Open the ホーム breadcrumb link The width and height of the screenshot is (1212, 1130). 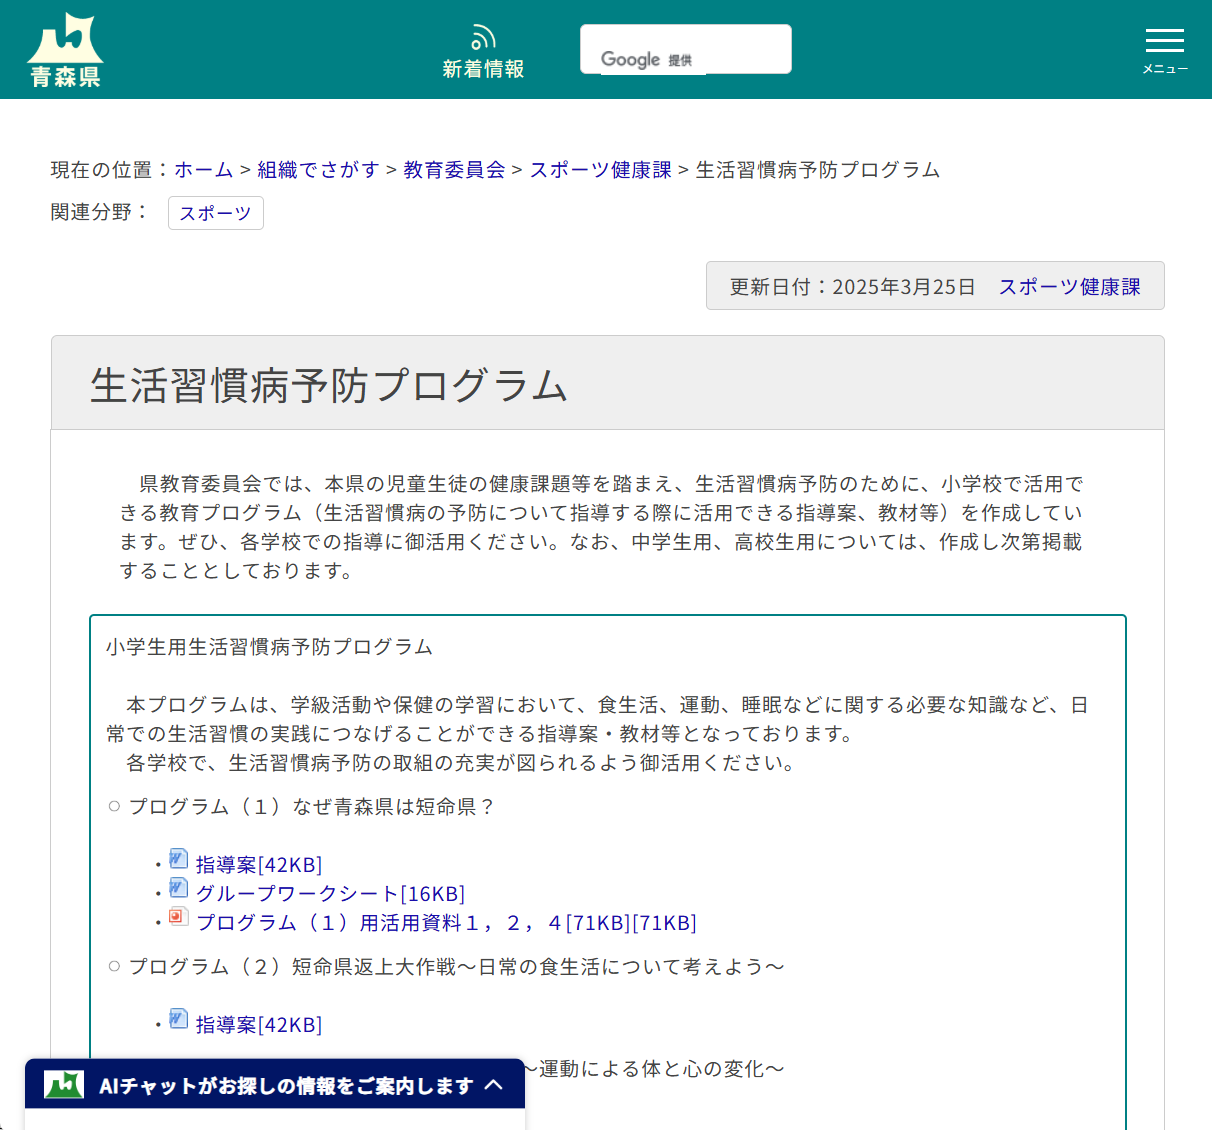pos(203,170)
